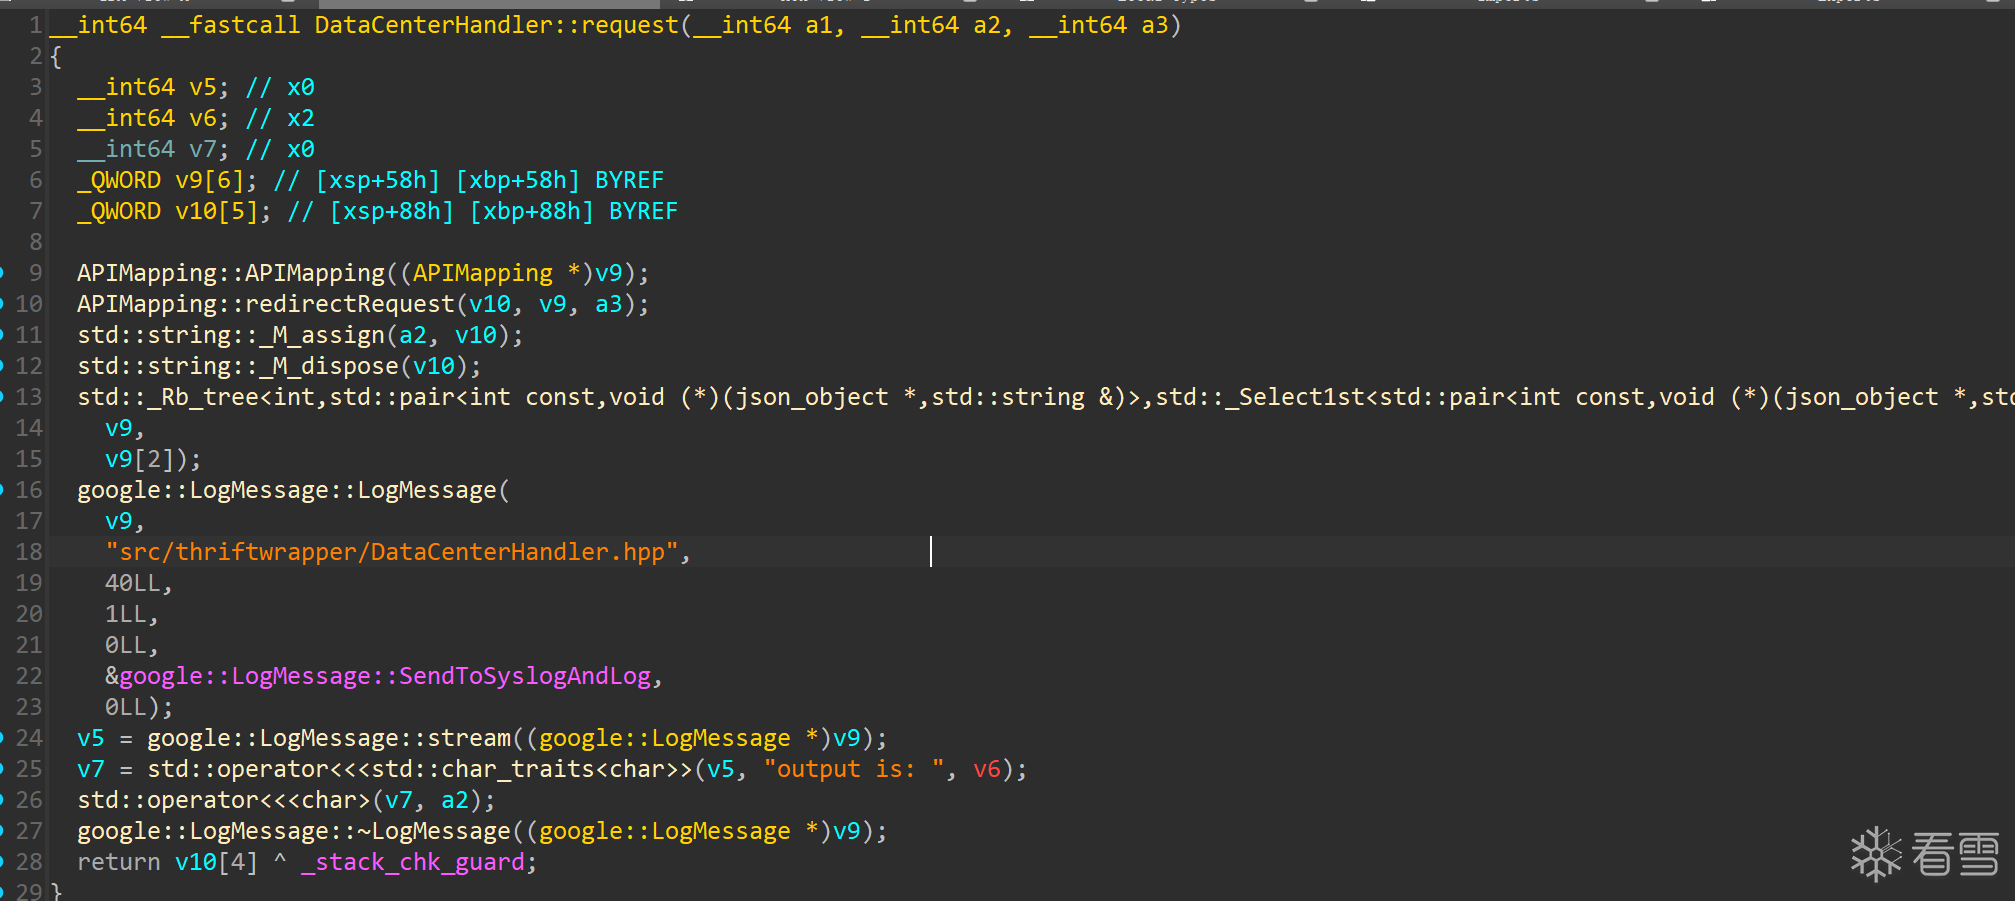Screen dimensions: 2015x901
Task: Click the '[xsp+88h]' stack offset comment
Action: [x=392, y=211]
